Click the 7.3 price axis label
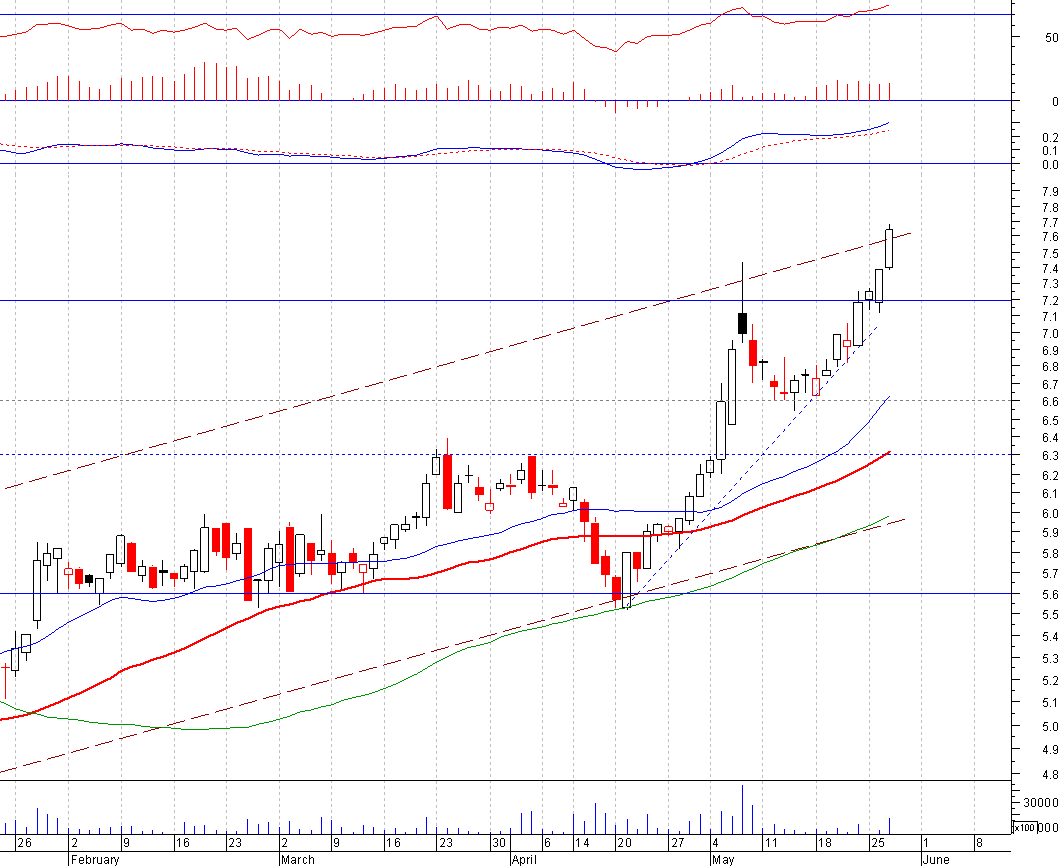The width and height of the screenshot is (1062, 866). pos(1050,284)
